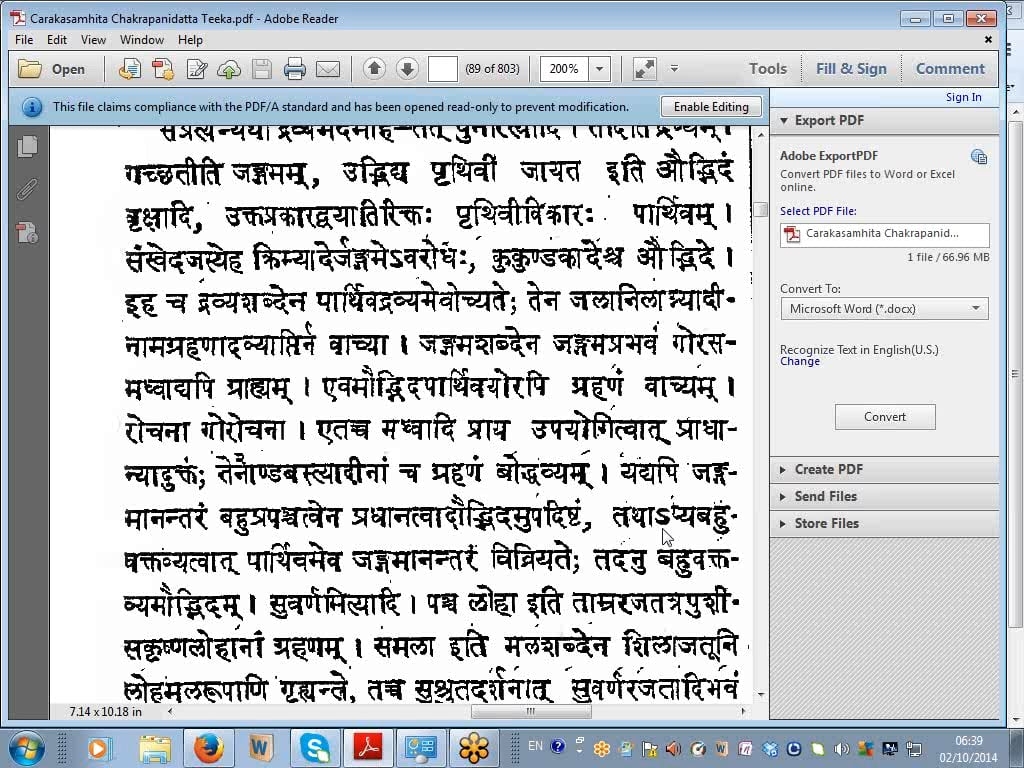Go to previous page with up arrow
The image size is (1024, 768).
click(374, 69)
